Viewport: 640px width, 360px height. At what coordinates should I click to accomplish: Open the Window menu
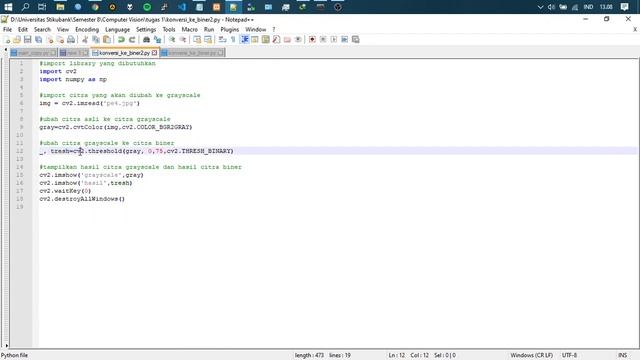[x=256, y=29]
